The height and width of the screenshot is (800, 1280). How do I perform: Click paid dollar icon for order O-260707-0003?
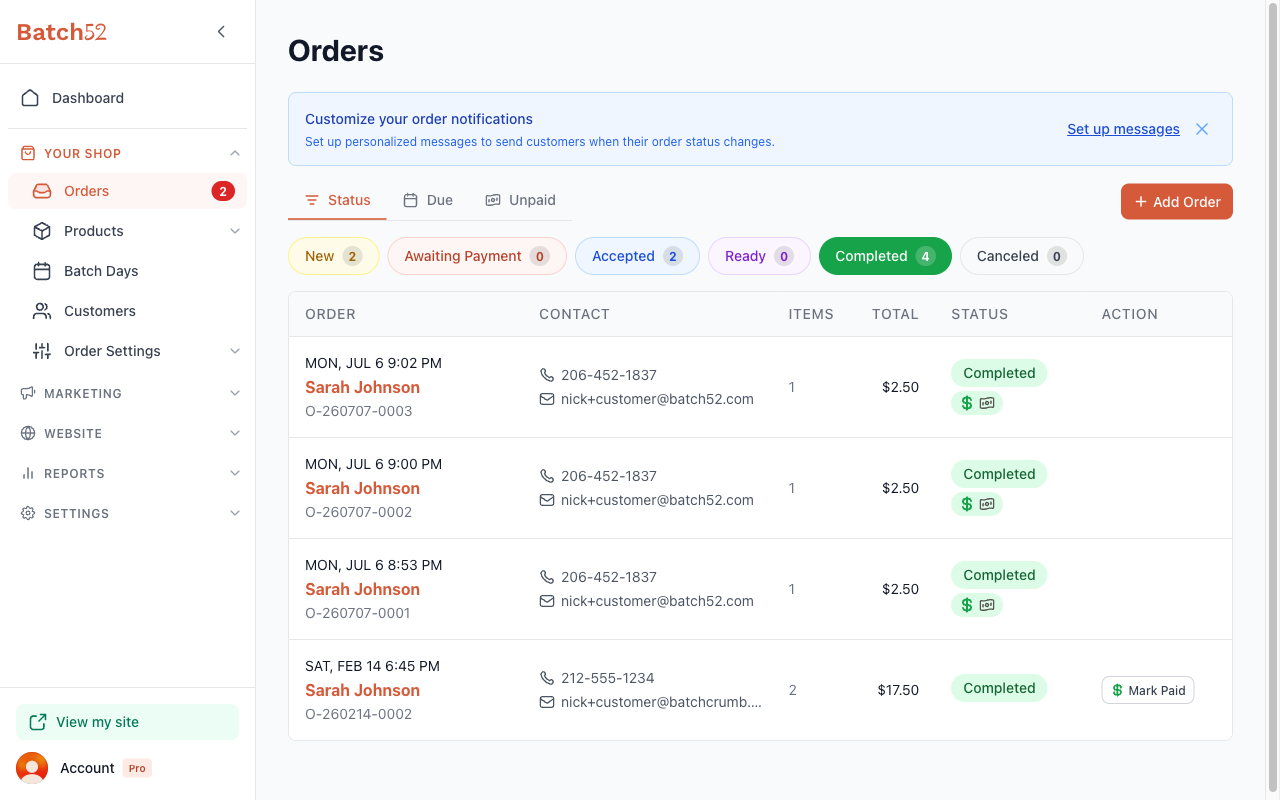tap(966, 403)
